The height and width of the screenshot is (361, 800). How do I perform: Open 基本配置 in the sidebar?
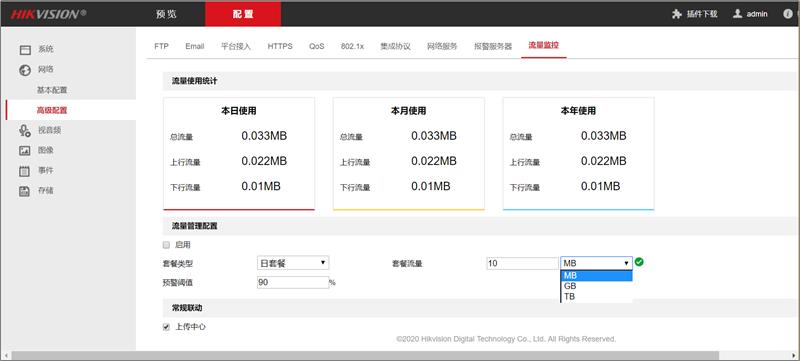pyautogui.click(x=52, y=90)
